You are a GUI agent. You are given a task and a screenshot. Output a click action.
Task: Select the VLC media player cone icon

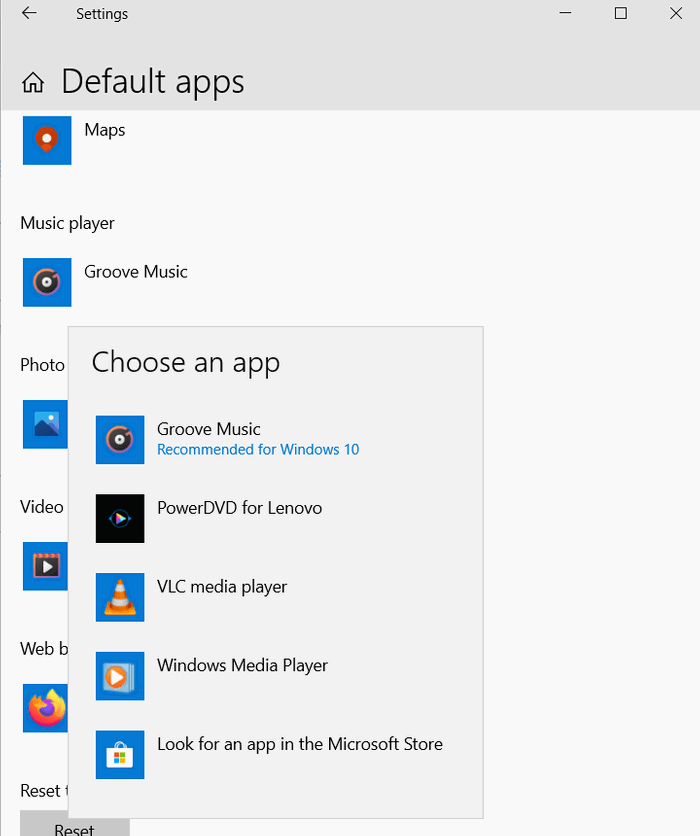click(120, 597)
